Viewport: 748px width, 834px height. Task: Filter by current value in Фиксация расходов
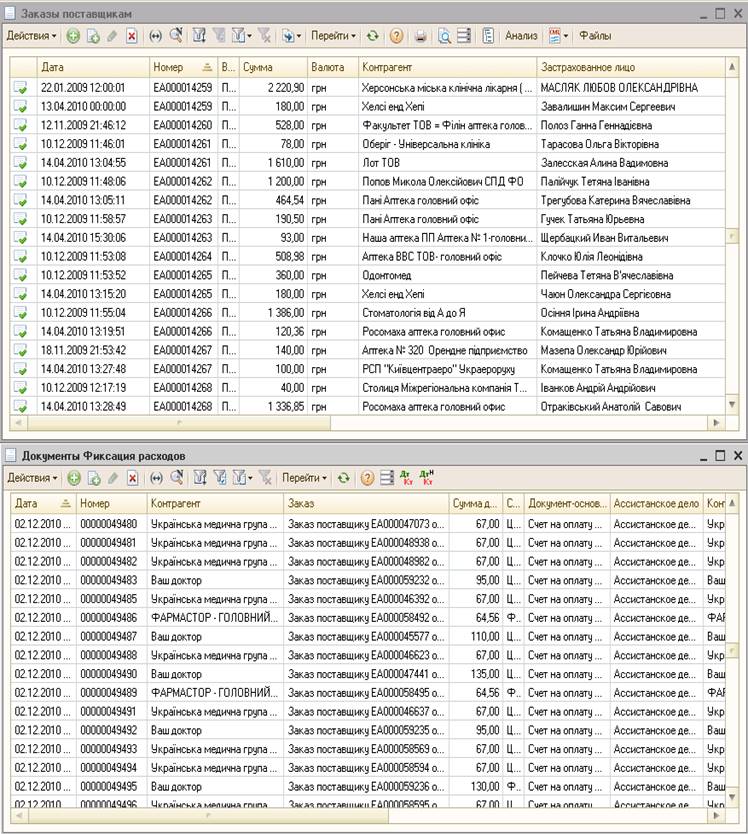point(220,478)
